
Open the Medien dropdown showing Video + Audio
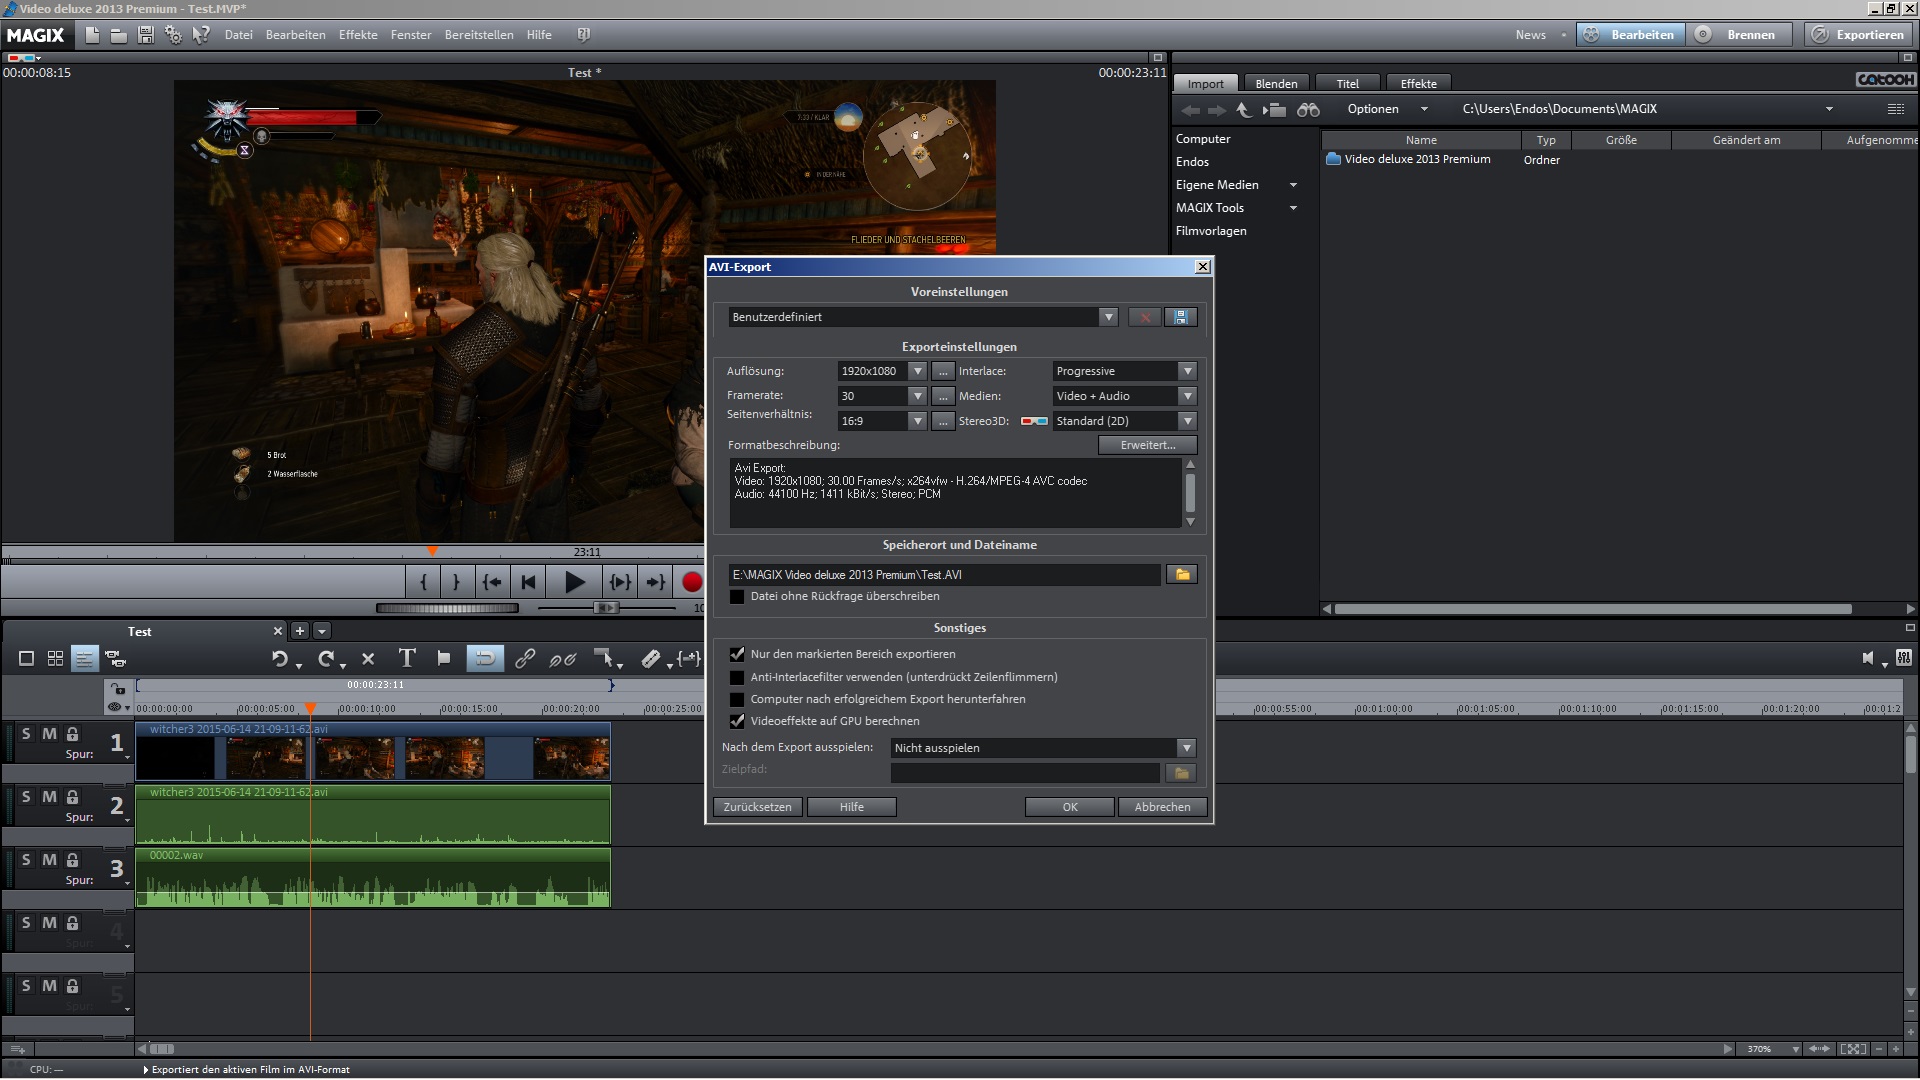coord(1187,396)
